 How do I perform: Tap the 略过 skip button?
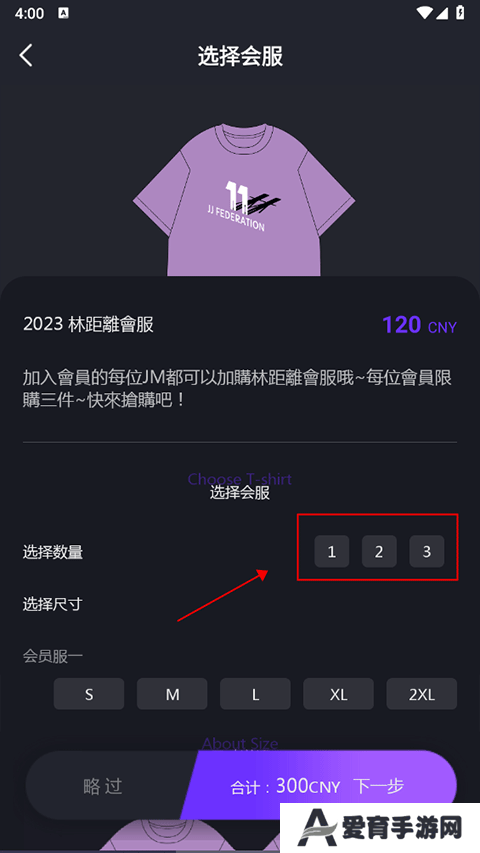pos(103,786)
